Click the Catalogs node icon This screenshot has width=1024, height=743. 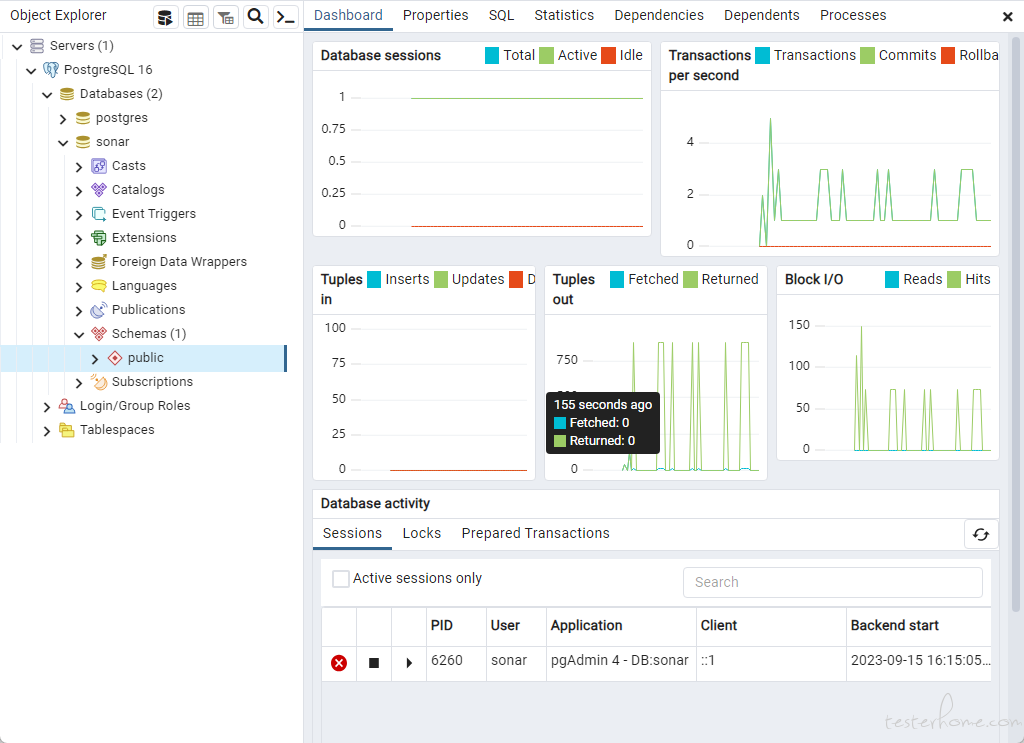point(99,190)
